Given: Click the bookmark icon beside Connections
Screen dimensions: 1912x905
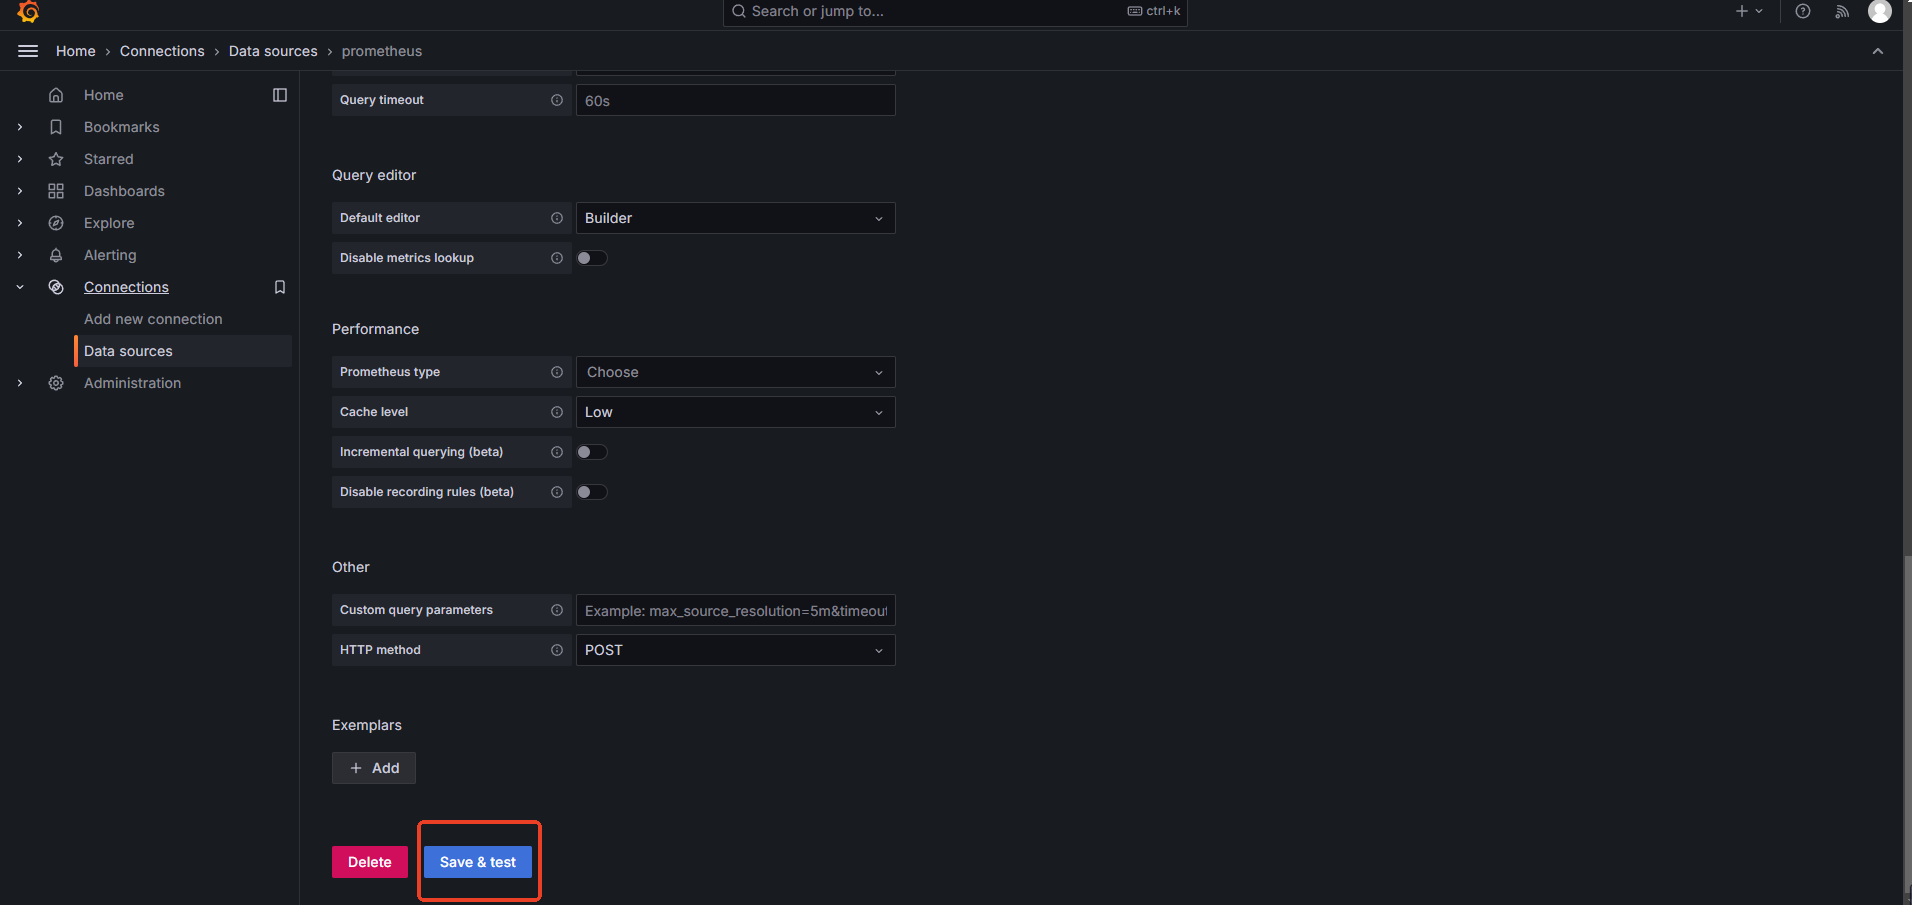Looking at the screenshot, I should [x=280, y=287].
